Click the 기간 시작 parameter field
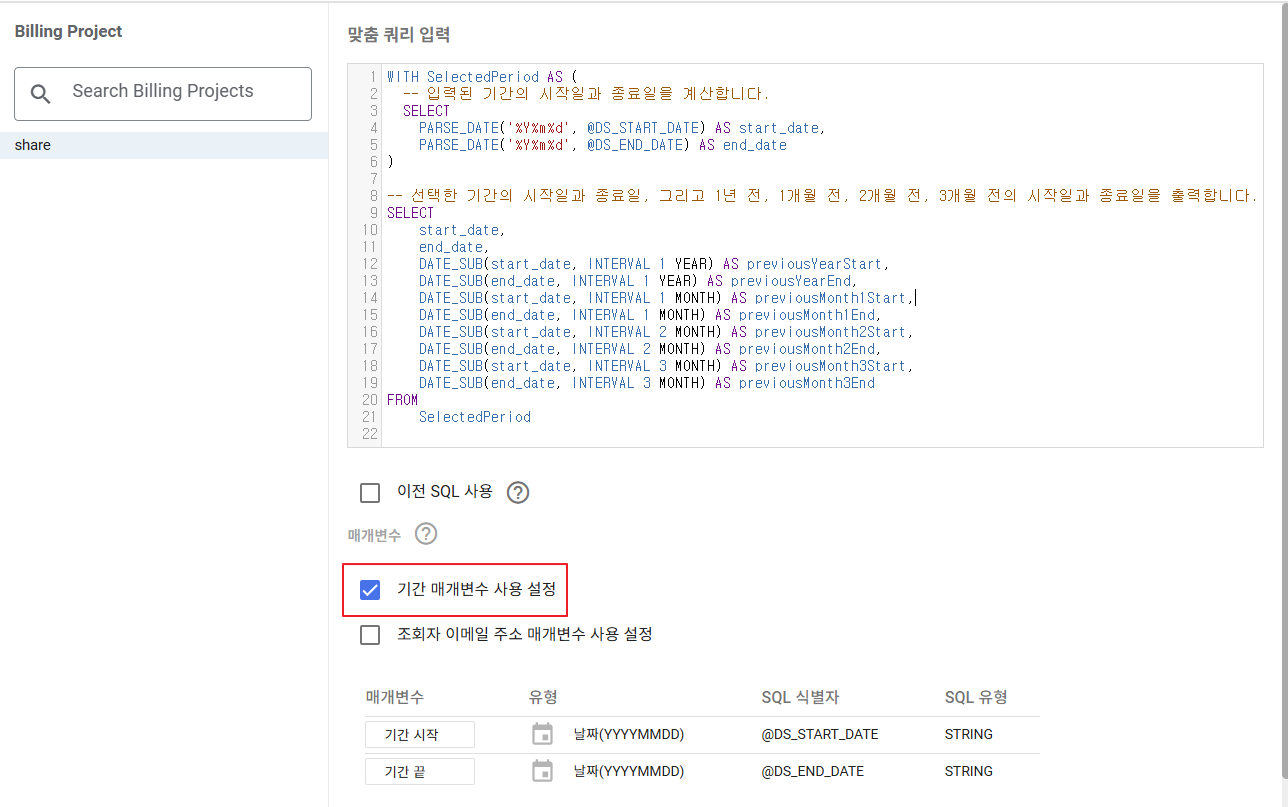This screenshot has height=807, width=1288. [x=419, y=735]
